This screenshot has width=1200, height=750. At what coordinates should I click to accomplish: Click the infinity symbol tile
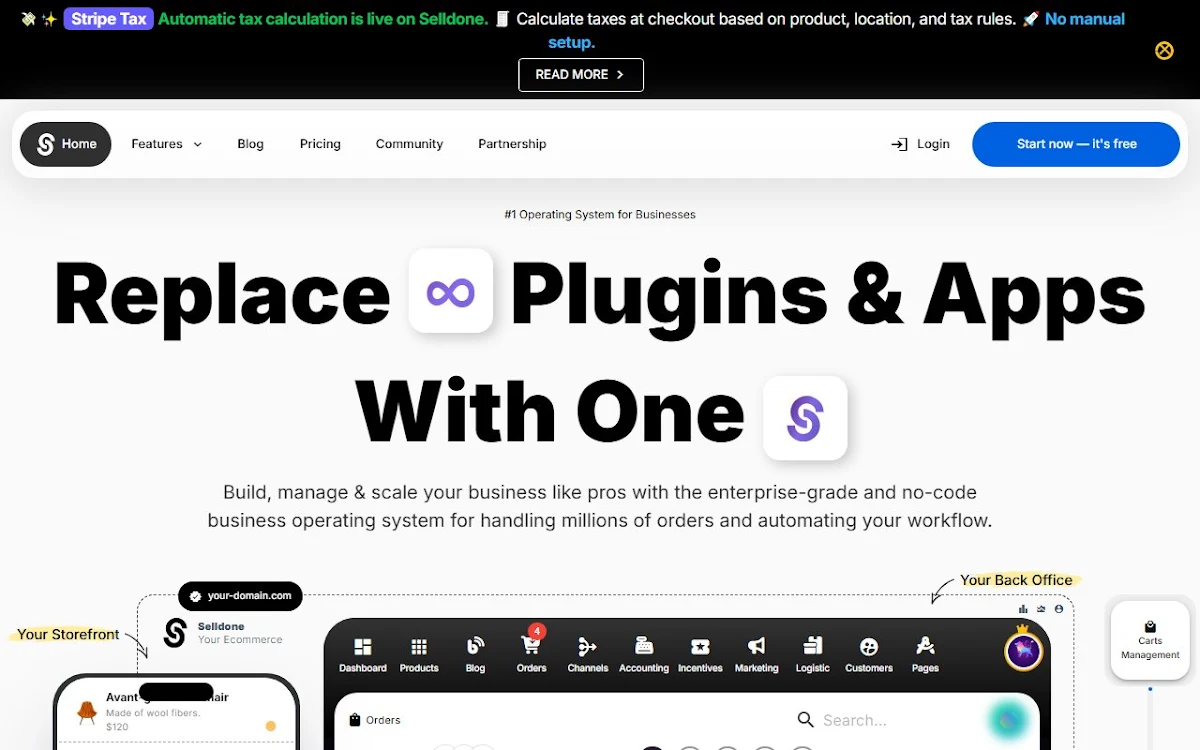tap(450, 291)
